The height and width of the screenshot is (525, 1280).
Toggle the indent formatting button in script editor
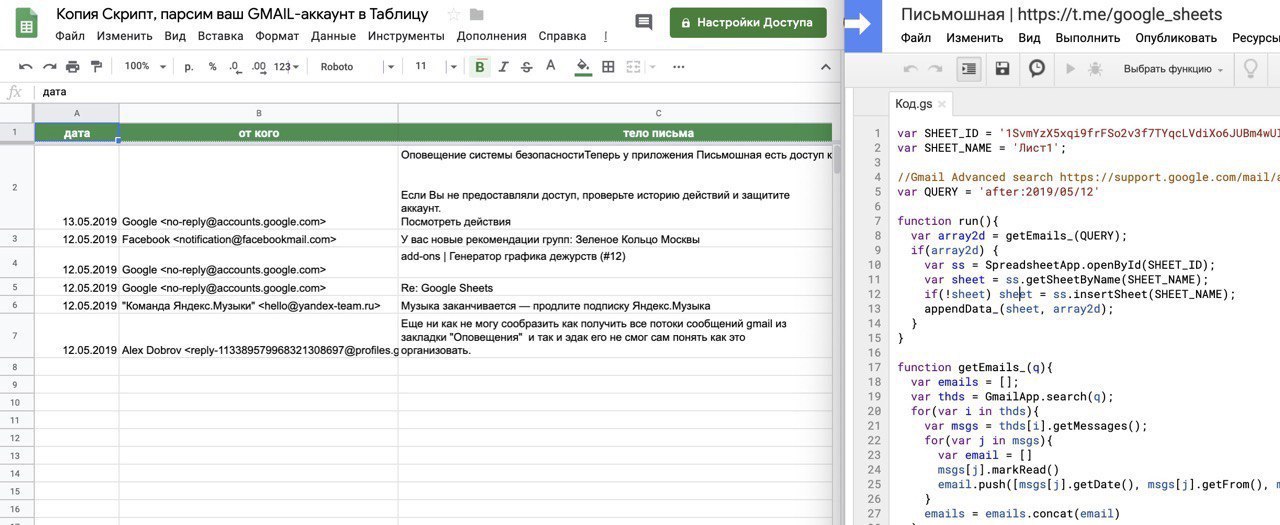968,69
